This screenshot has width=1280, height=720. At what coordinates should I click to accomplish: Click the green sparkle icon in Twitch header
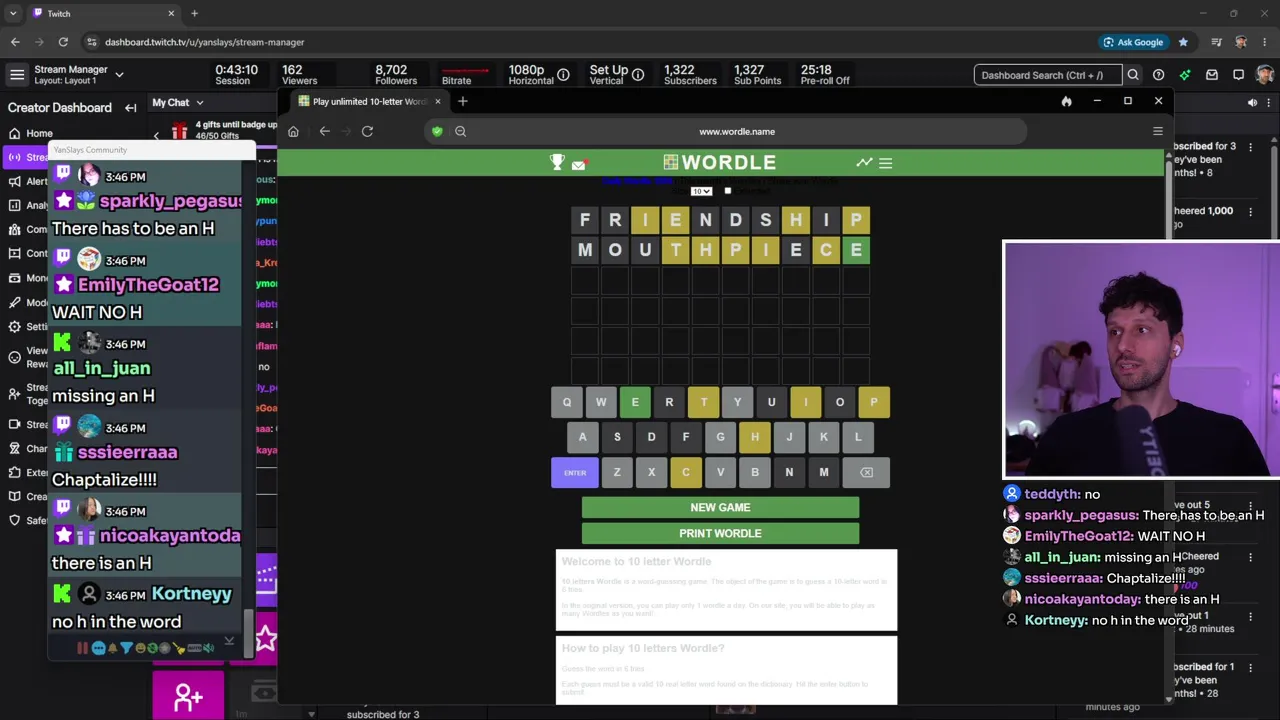[1185, 75]
